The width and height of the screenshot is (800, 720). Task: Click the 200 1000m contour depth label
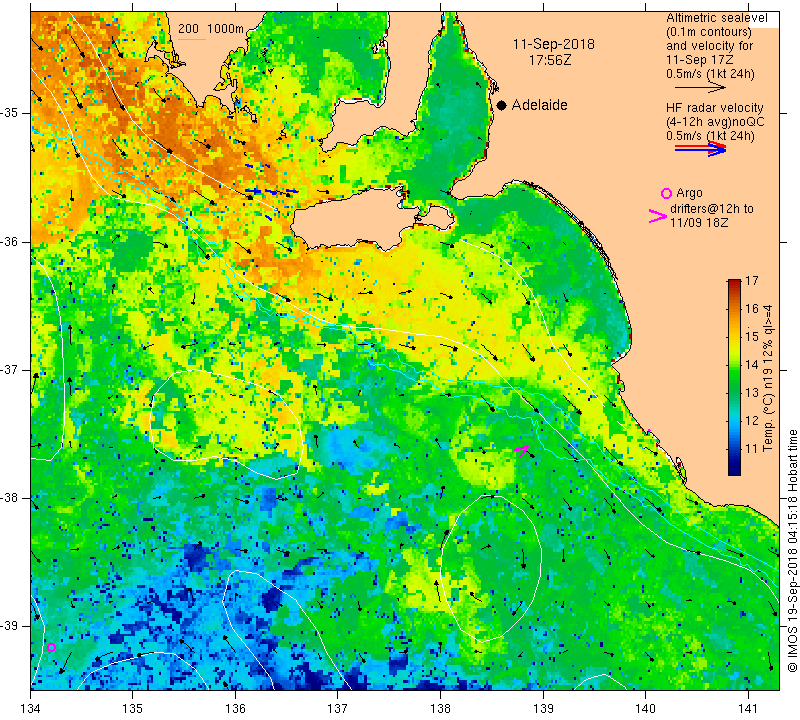click(211, 29)
